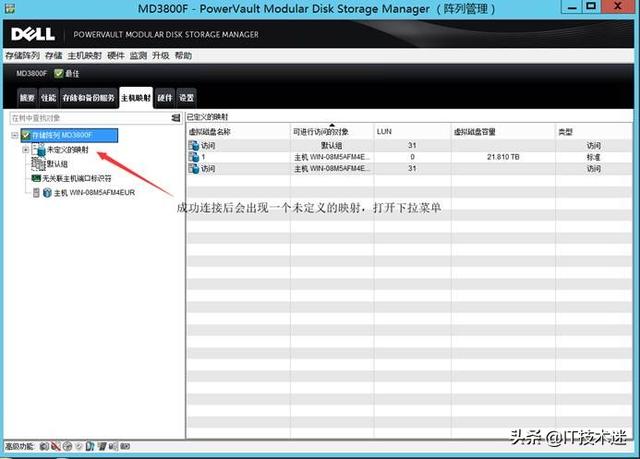The width and height of the screenshot is (640, 459).
Task: Click the 21.810 TB capacity cell
Action: click(503, 157)
